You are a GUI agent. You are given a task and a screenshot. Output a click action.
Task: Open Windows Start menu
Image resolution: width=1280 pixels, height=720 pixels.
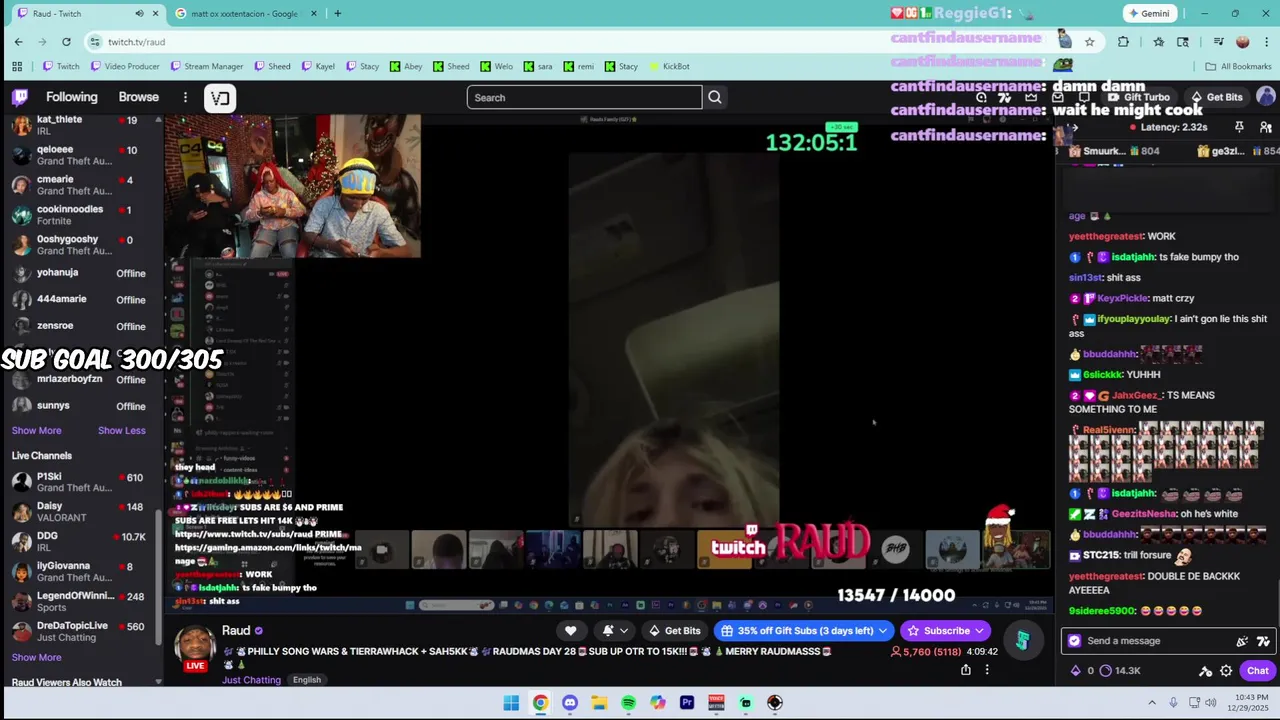511,703
